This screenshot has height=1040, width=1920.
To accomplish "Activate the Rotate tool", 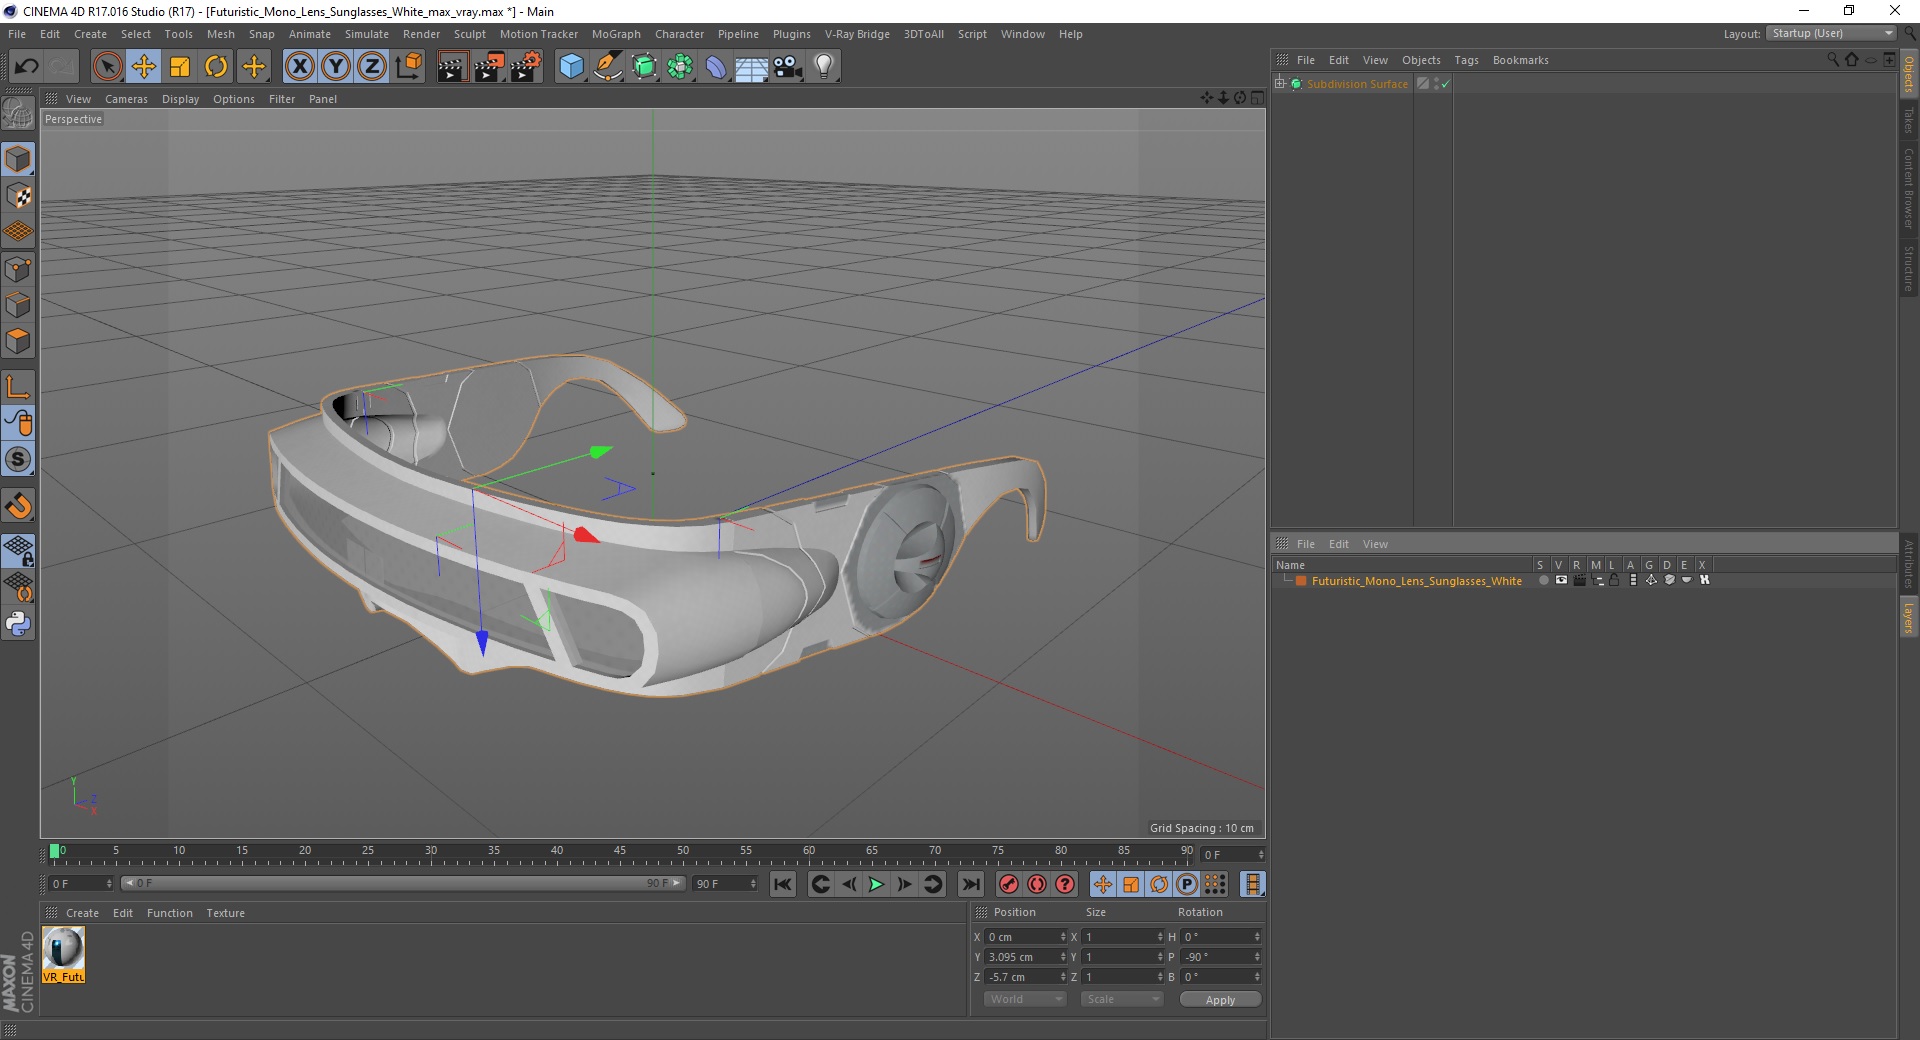I will [x=216, y=67].
